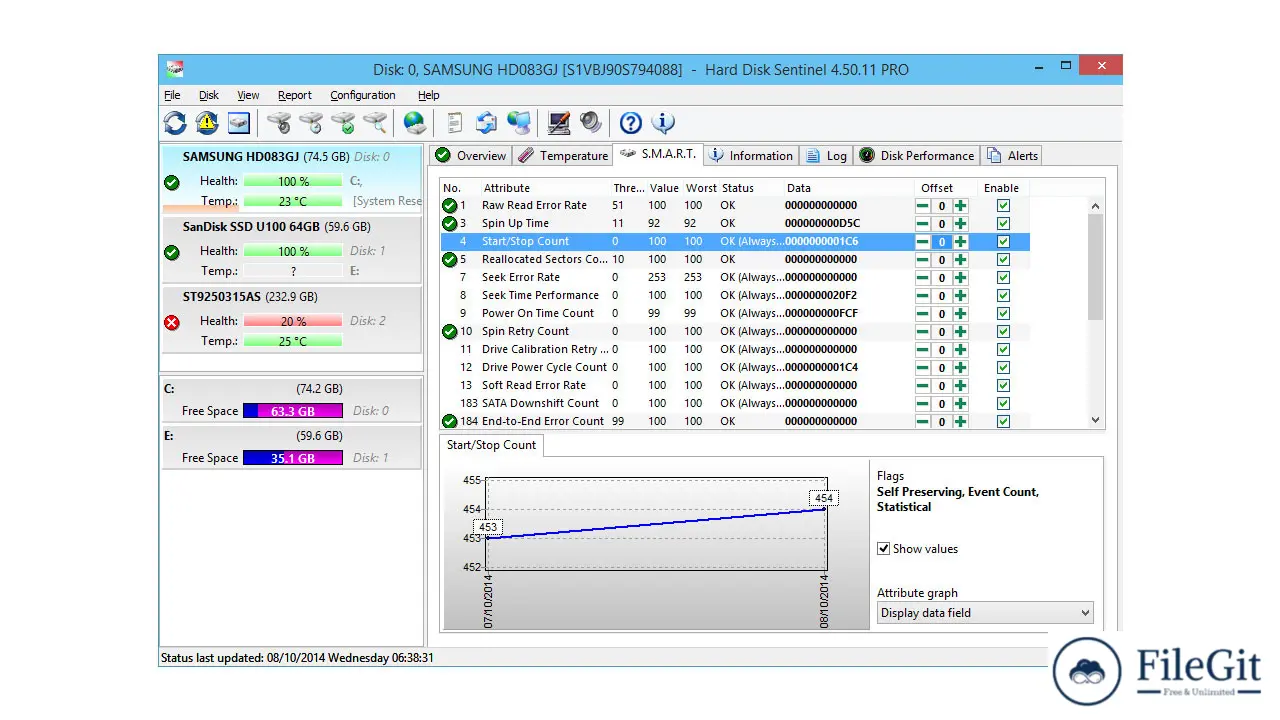Open Help via blue question mark icon
The image size is (1280, 720).
point(631,123)
